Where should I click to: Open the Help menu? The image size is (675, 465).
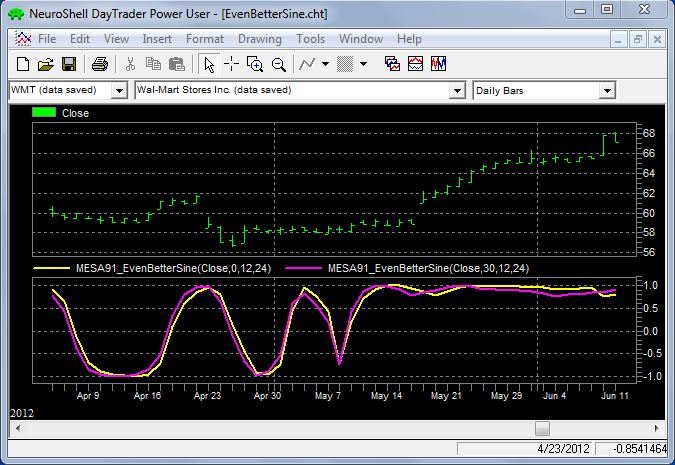pos(409,39)
